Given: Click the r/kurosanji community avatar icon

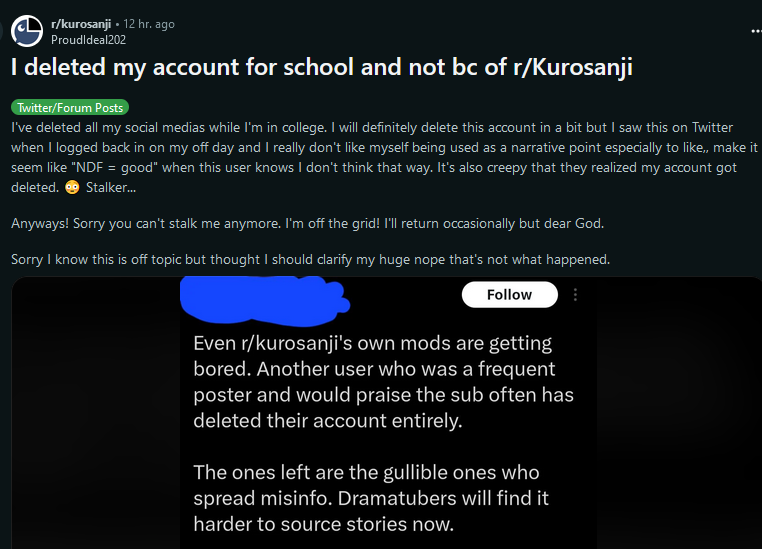Looking at the screenshot, I should pos(27,31).
